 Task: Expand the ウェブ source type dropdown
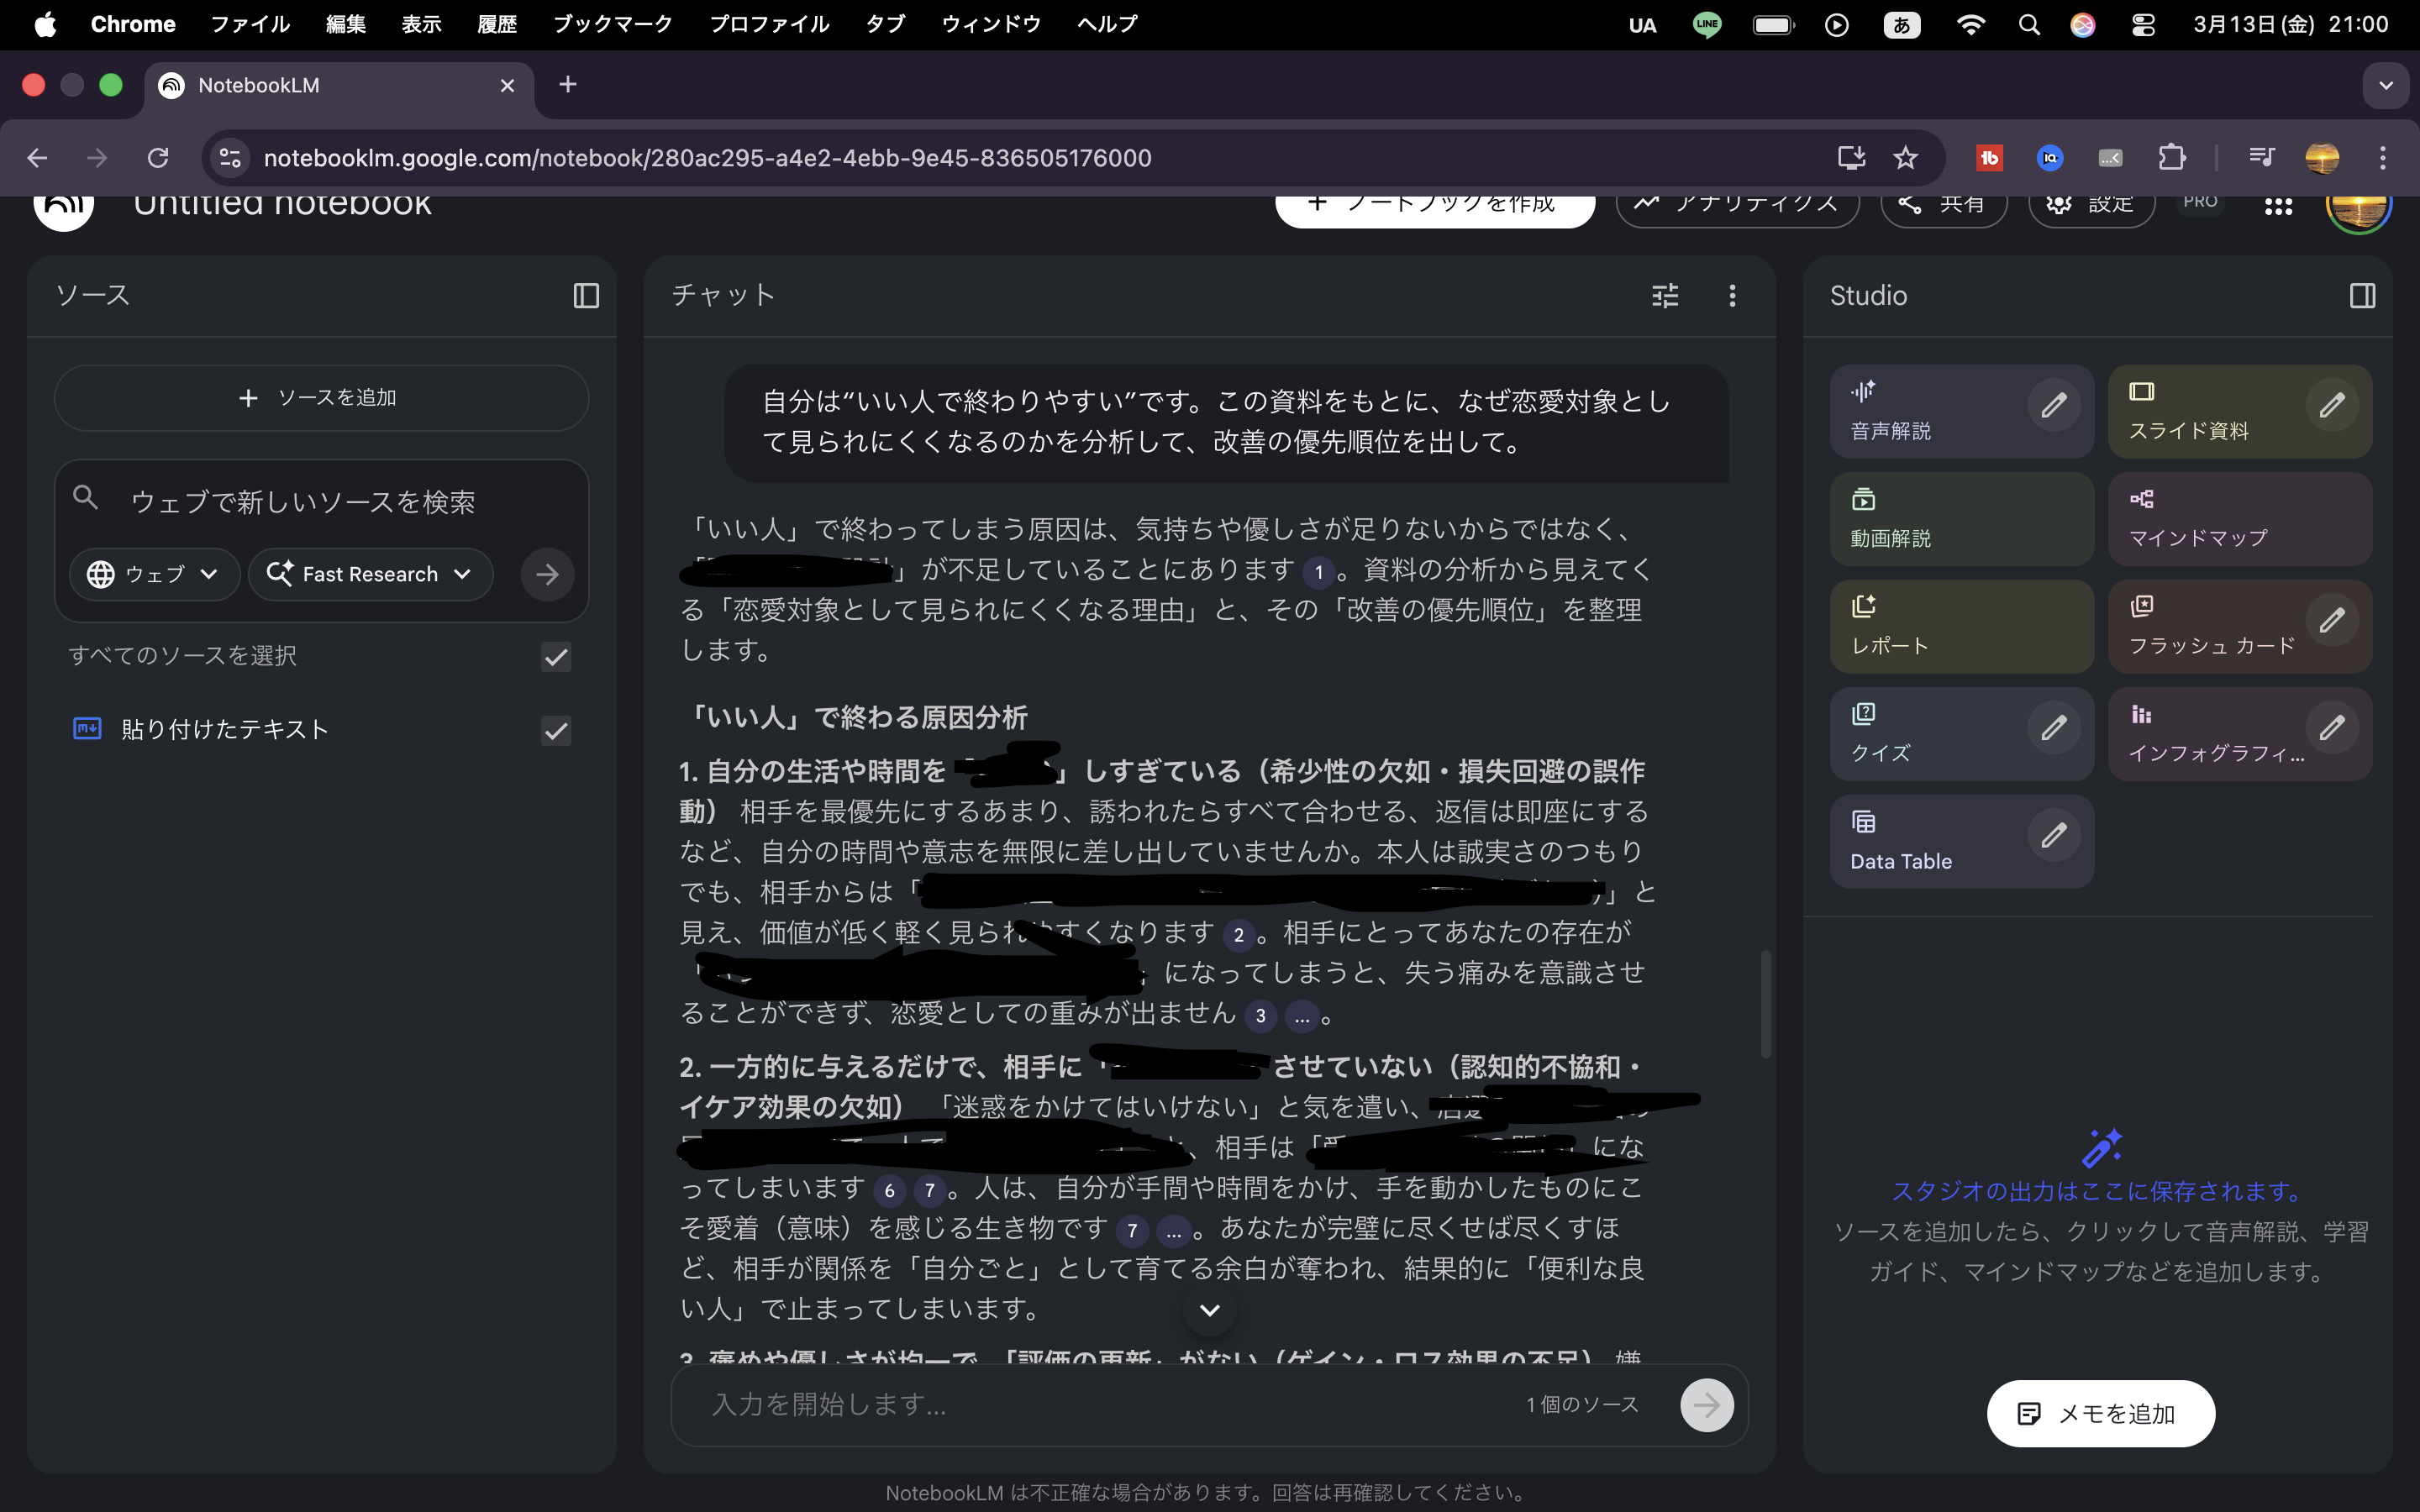point(154,574)
